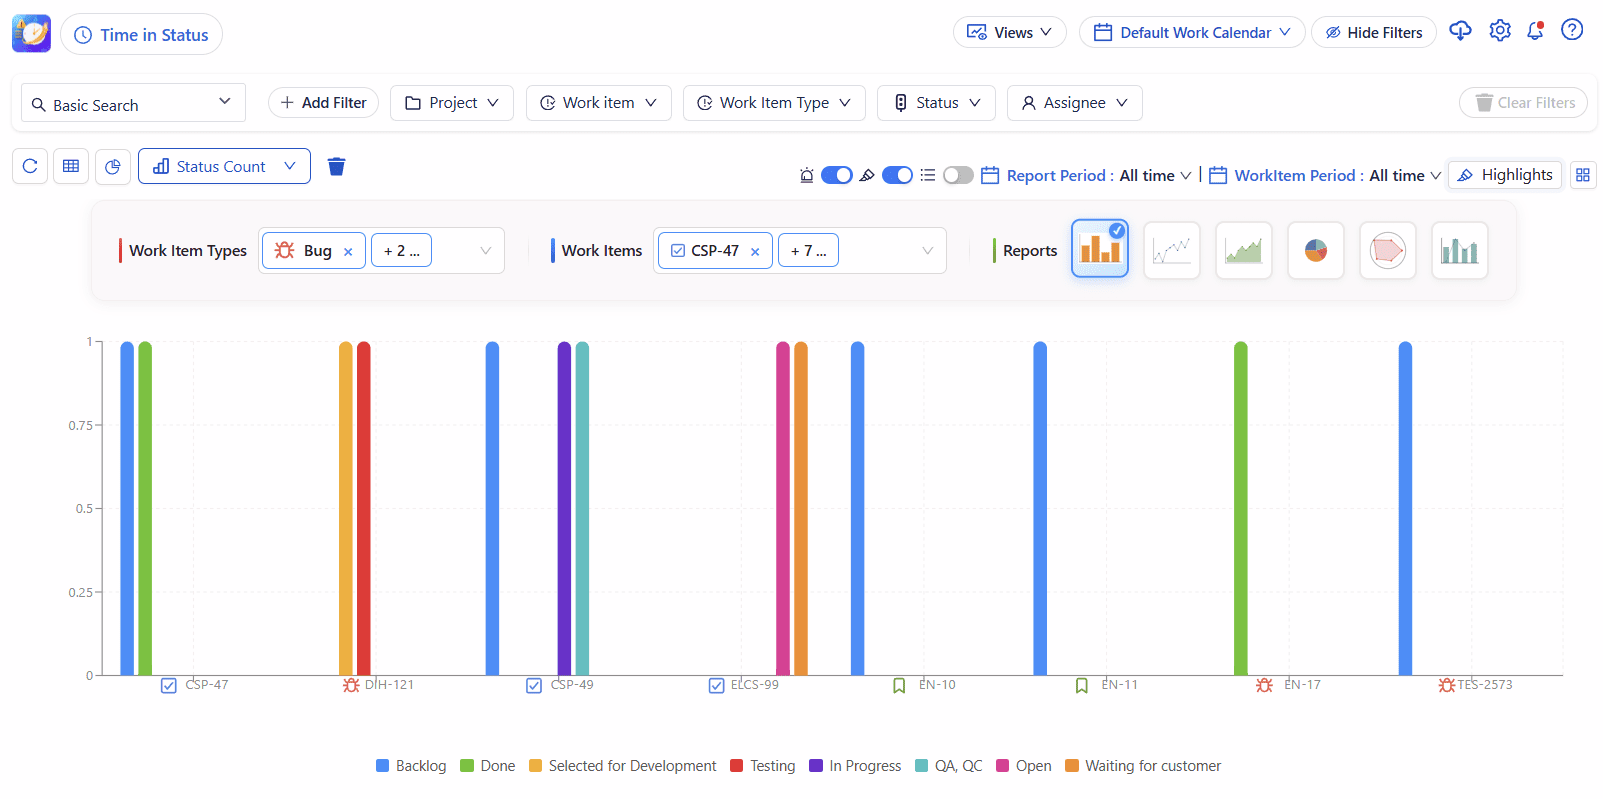This screenshot has width=1603, height=799.
Task: Open the settings gear icon
Action: tap(1499, 31)
